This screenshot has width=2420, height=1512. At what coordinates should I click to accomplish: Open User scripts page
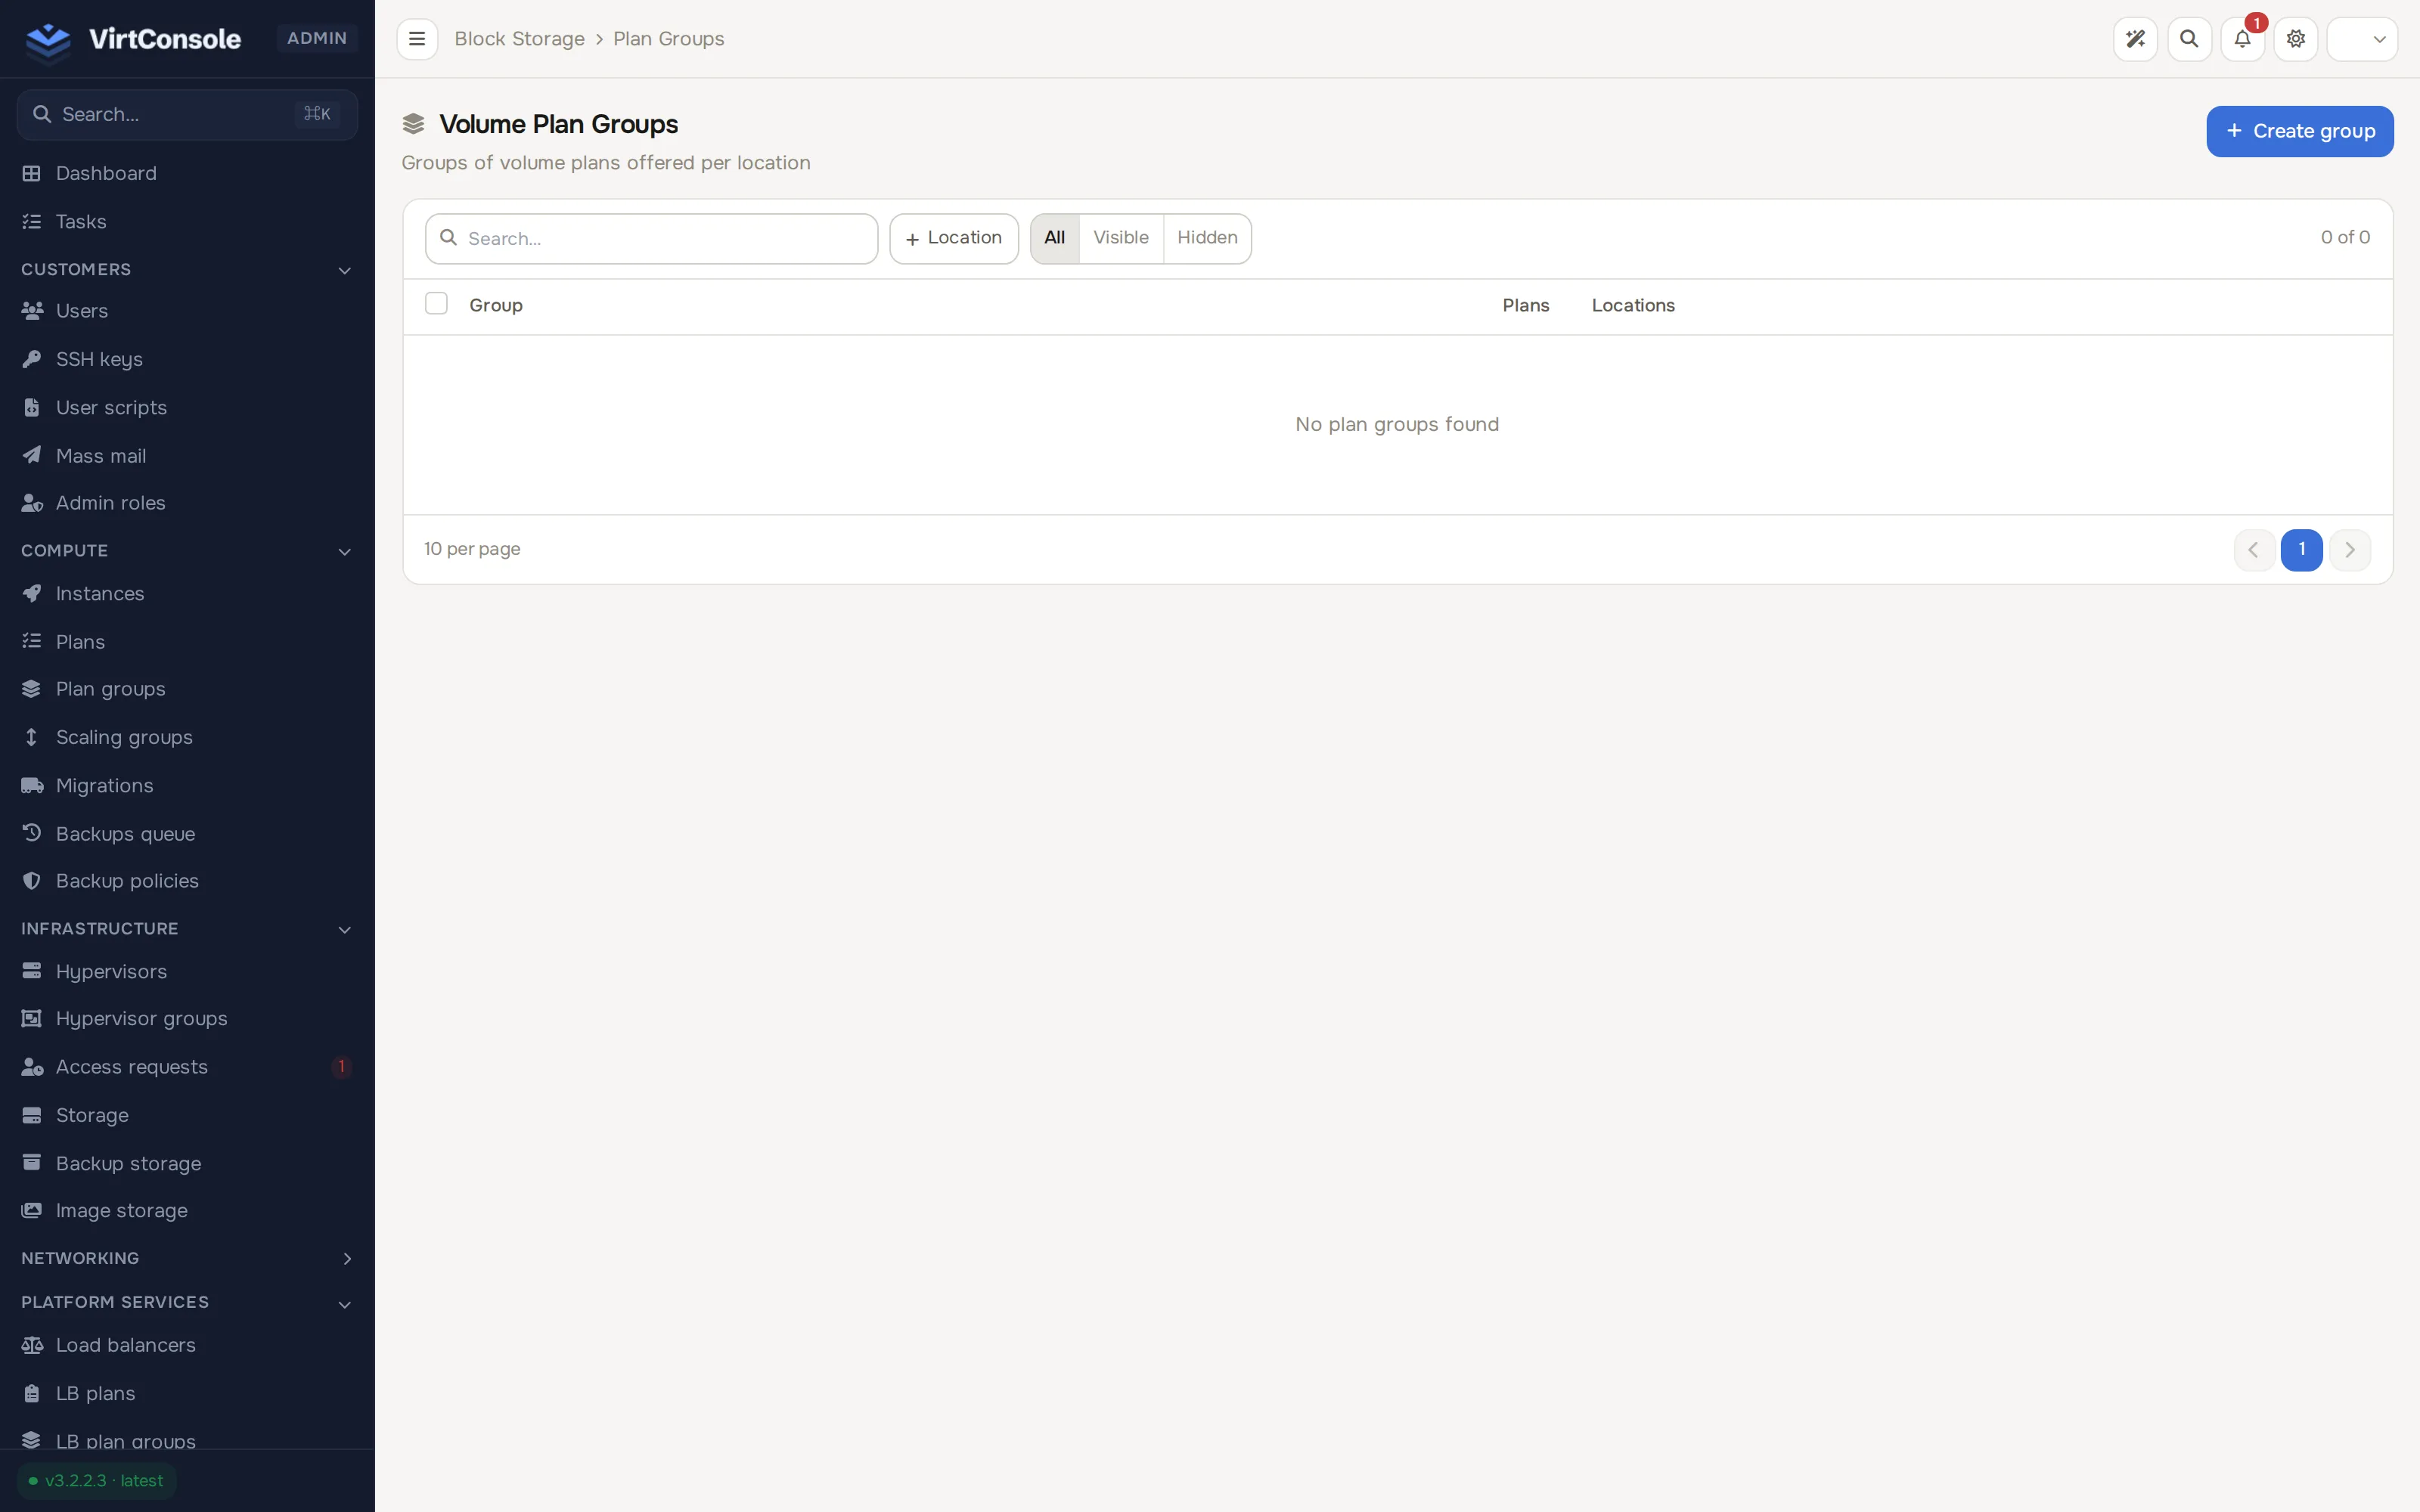tap(187, 407)
